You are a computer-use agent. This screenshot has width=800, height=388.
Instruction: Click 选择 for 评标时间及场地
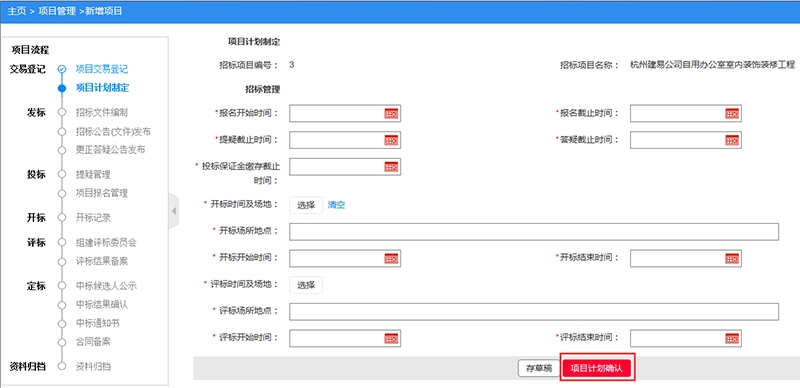coord(306,285)
